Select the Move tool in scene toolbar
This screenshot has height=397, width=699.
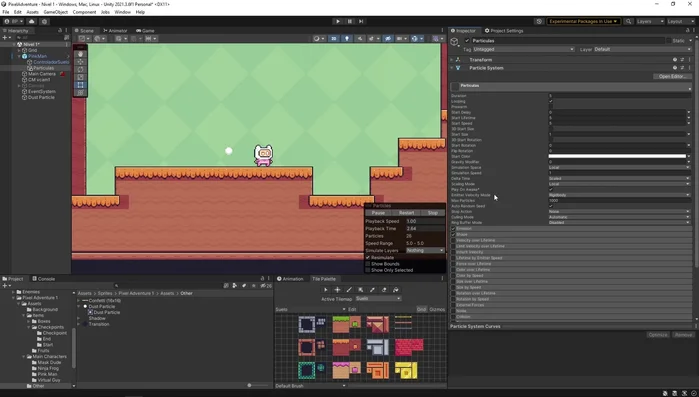(80, 61)
